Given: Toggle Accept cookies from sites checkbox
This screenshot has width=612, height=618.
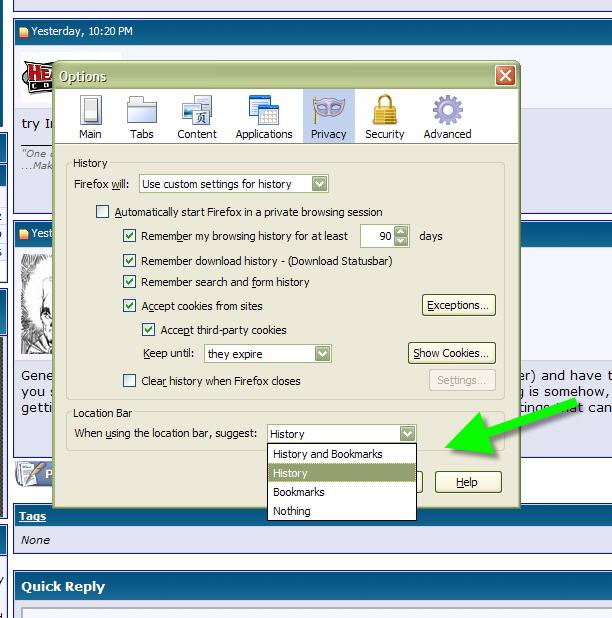Looking at the screenshot, I should click(x=129, y=306).
